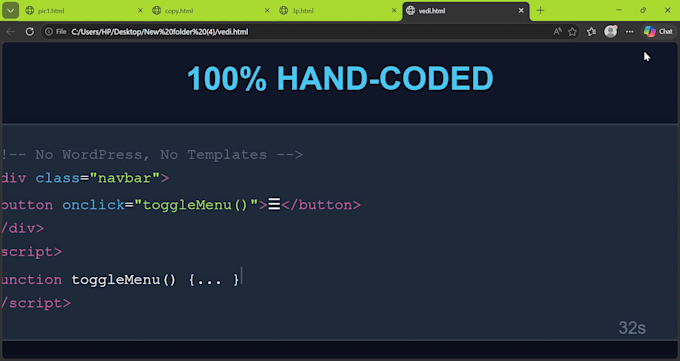Click the class="navbar" code line
This screenshot has height=361, width=680.
click(85, 178)
